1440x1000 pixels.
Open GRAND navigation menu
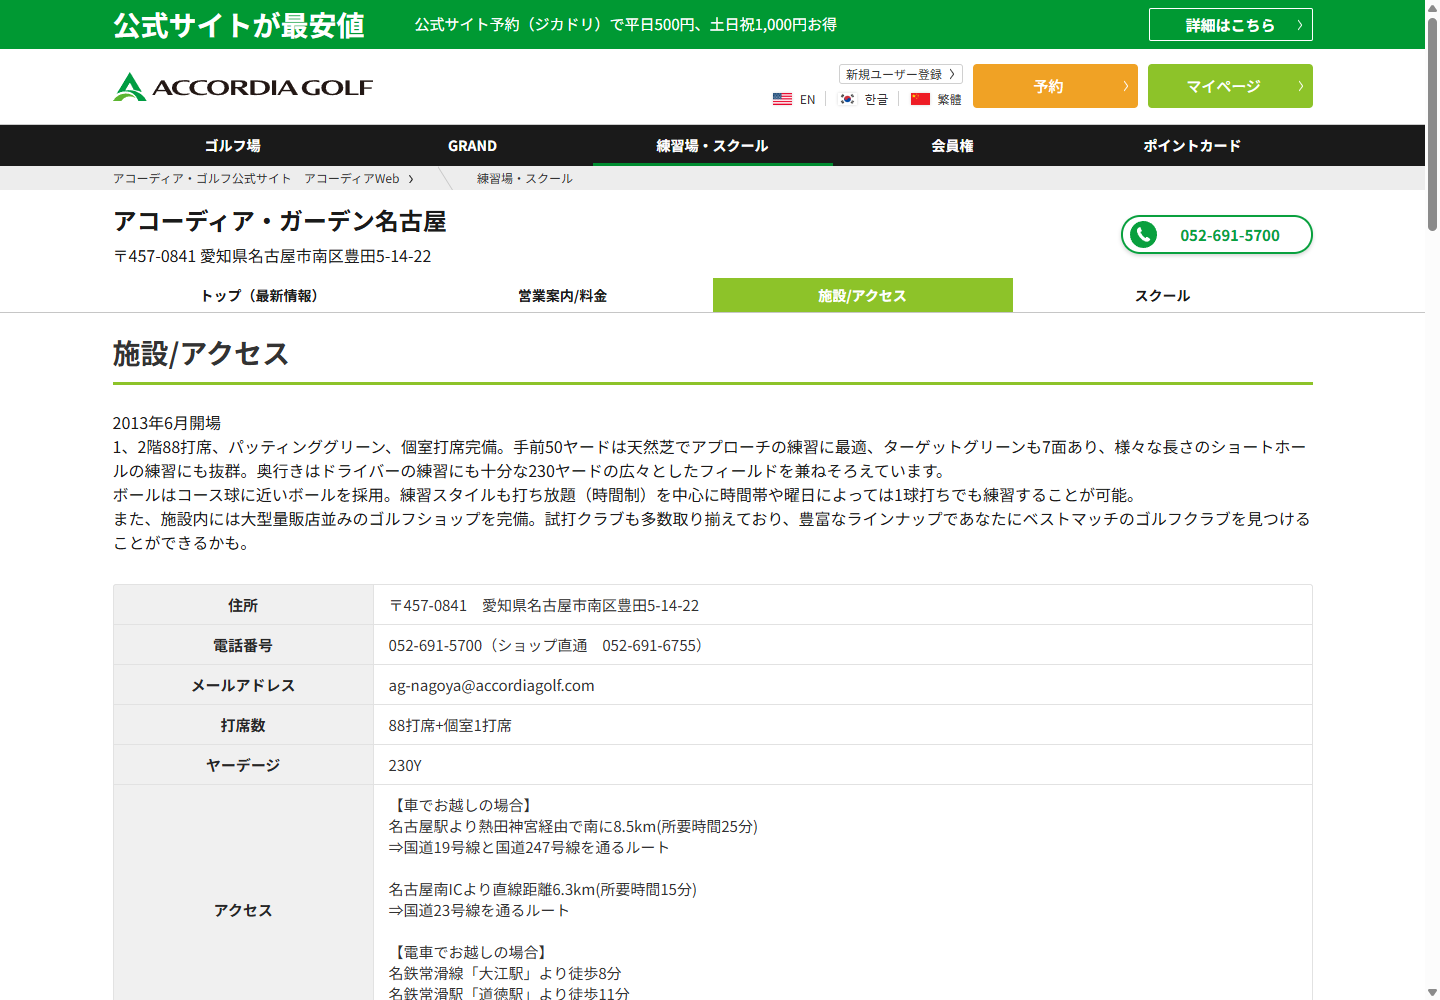pyautogui.click(x=472, y=146)
